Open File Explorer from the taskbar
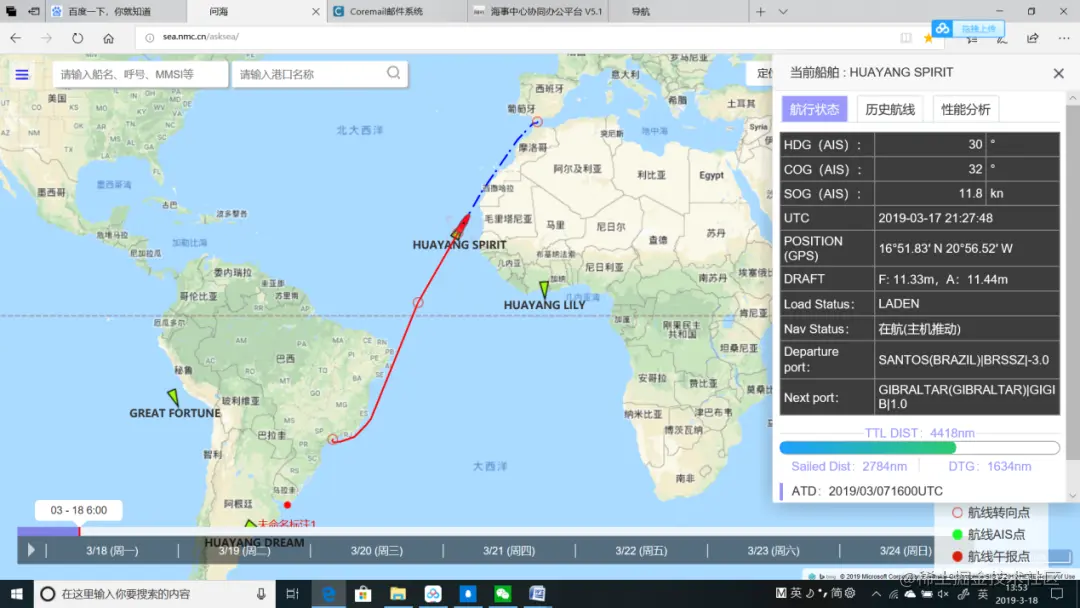This screenshot has height=608, width=1080. (x=398, y=594)
